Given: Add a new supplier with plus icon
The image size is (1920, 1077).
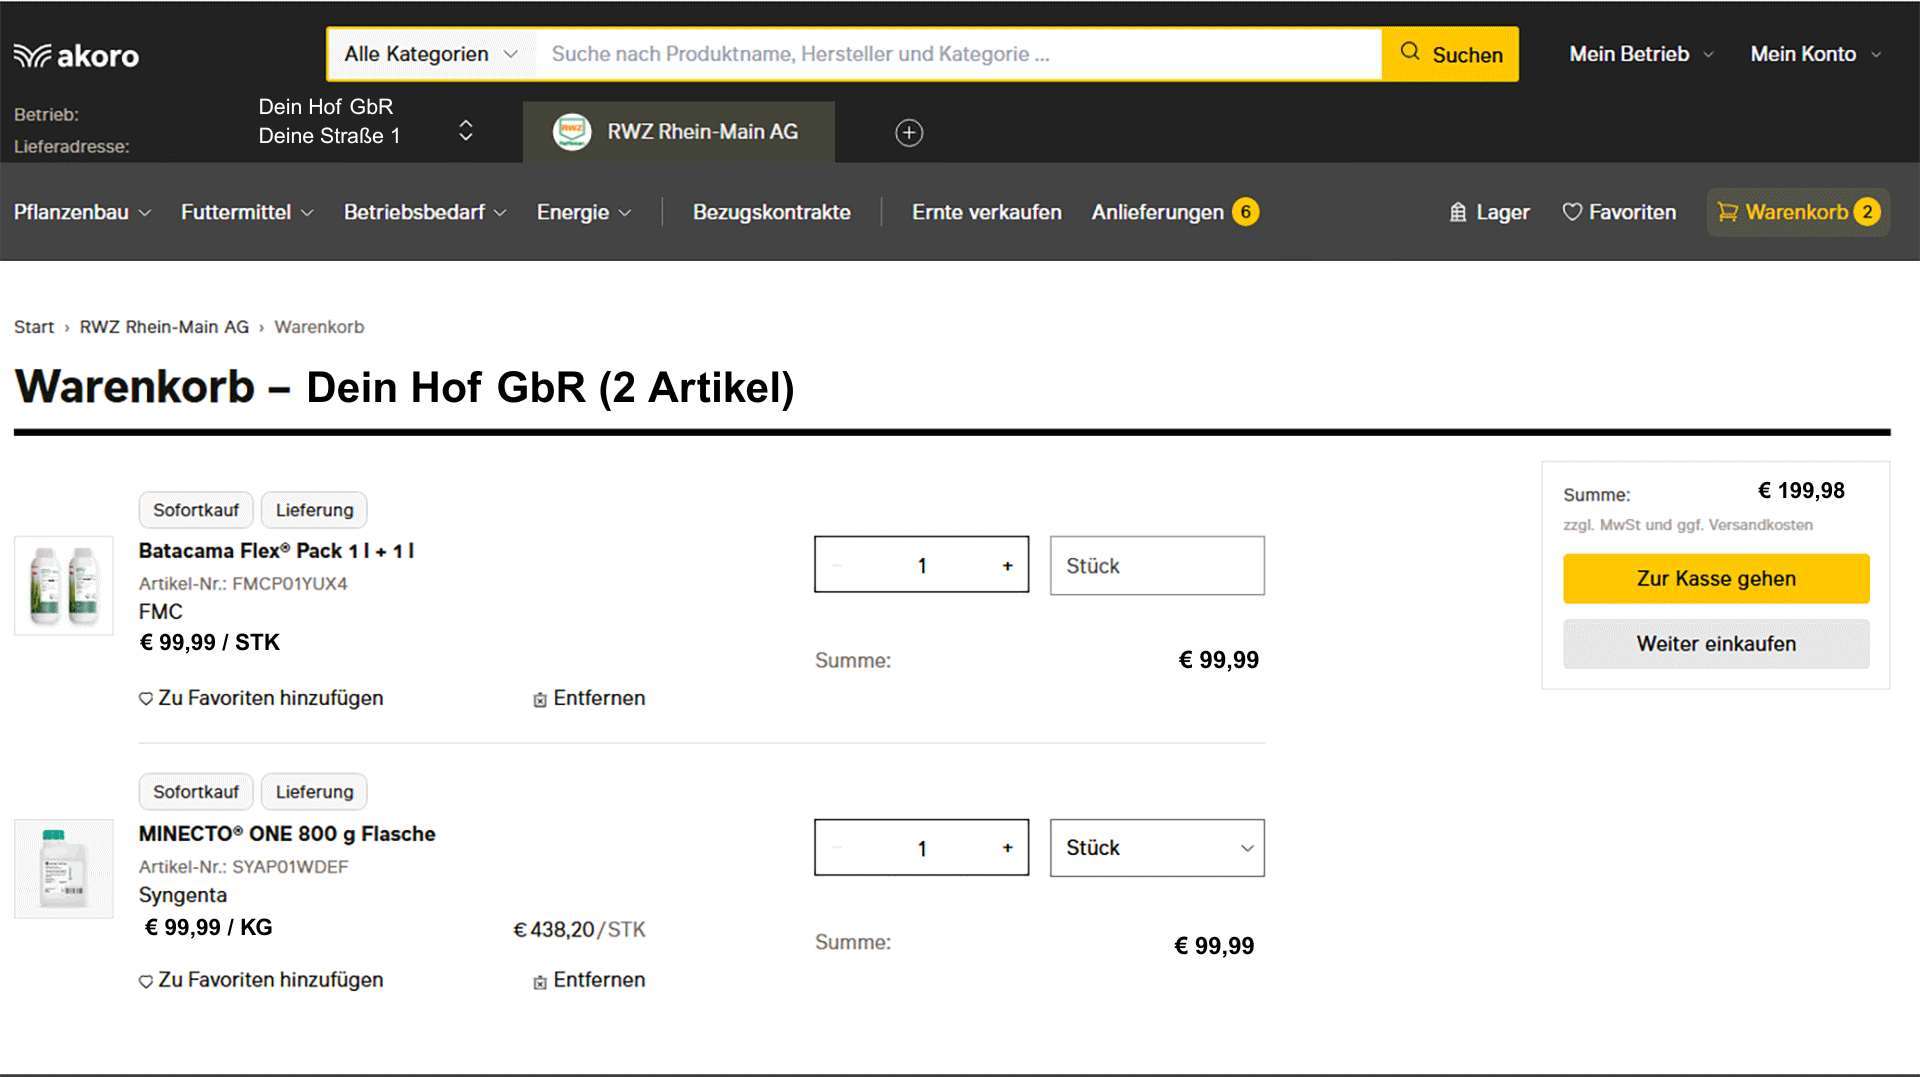Looking at the screenshot, I should click(x=909, y=132).
